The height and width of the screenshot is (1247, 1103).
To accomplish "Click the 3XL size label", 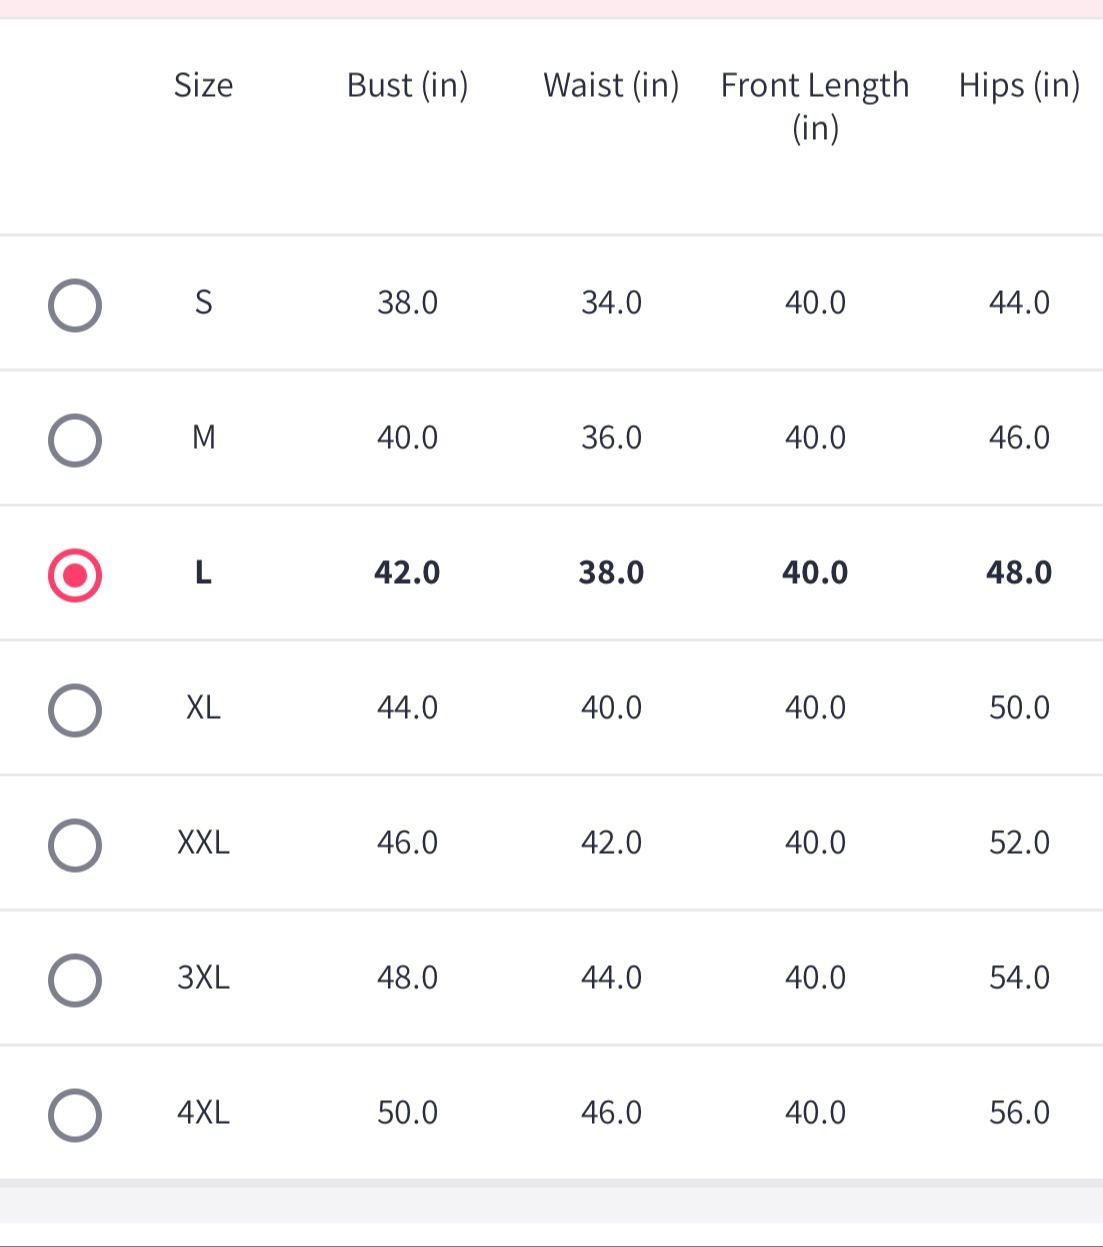I will [203, 977].
